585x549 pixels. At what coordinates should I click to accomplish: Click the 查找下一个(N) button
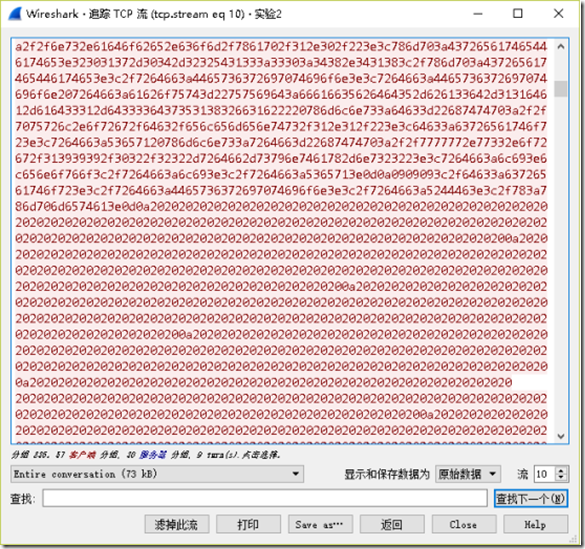(x=531, y=498)
